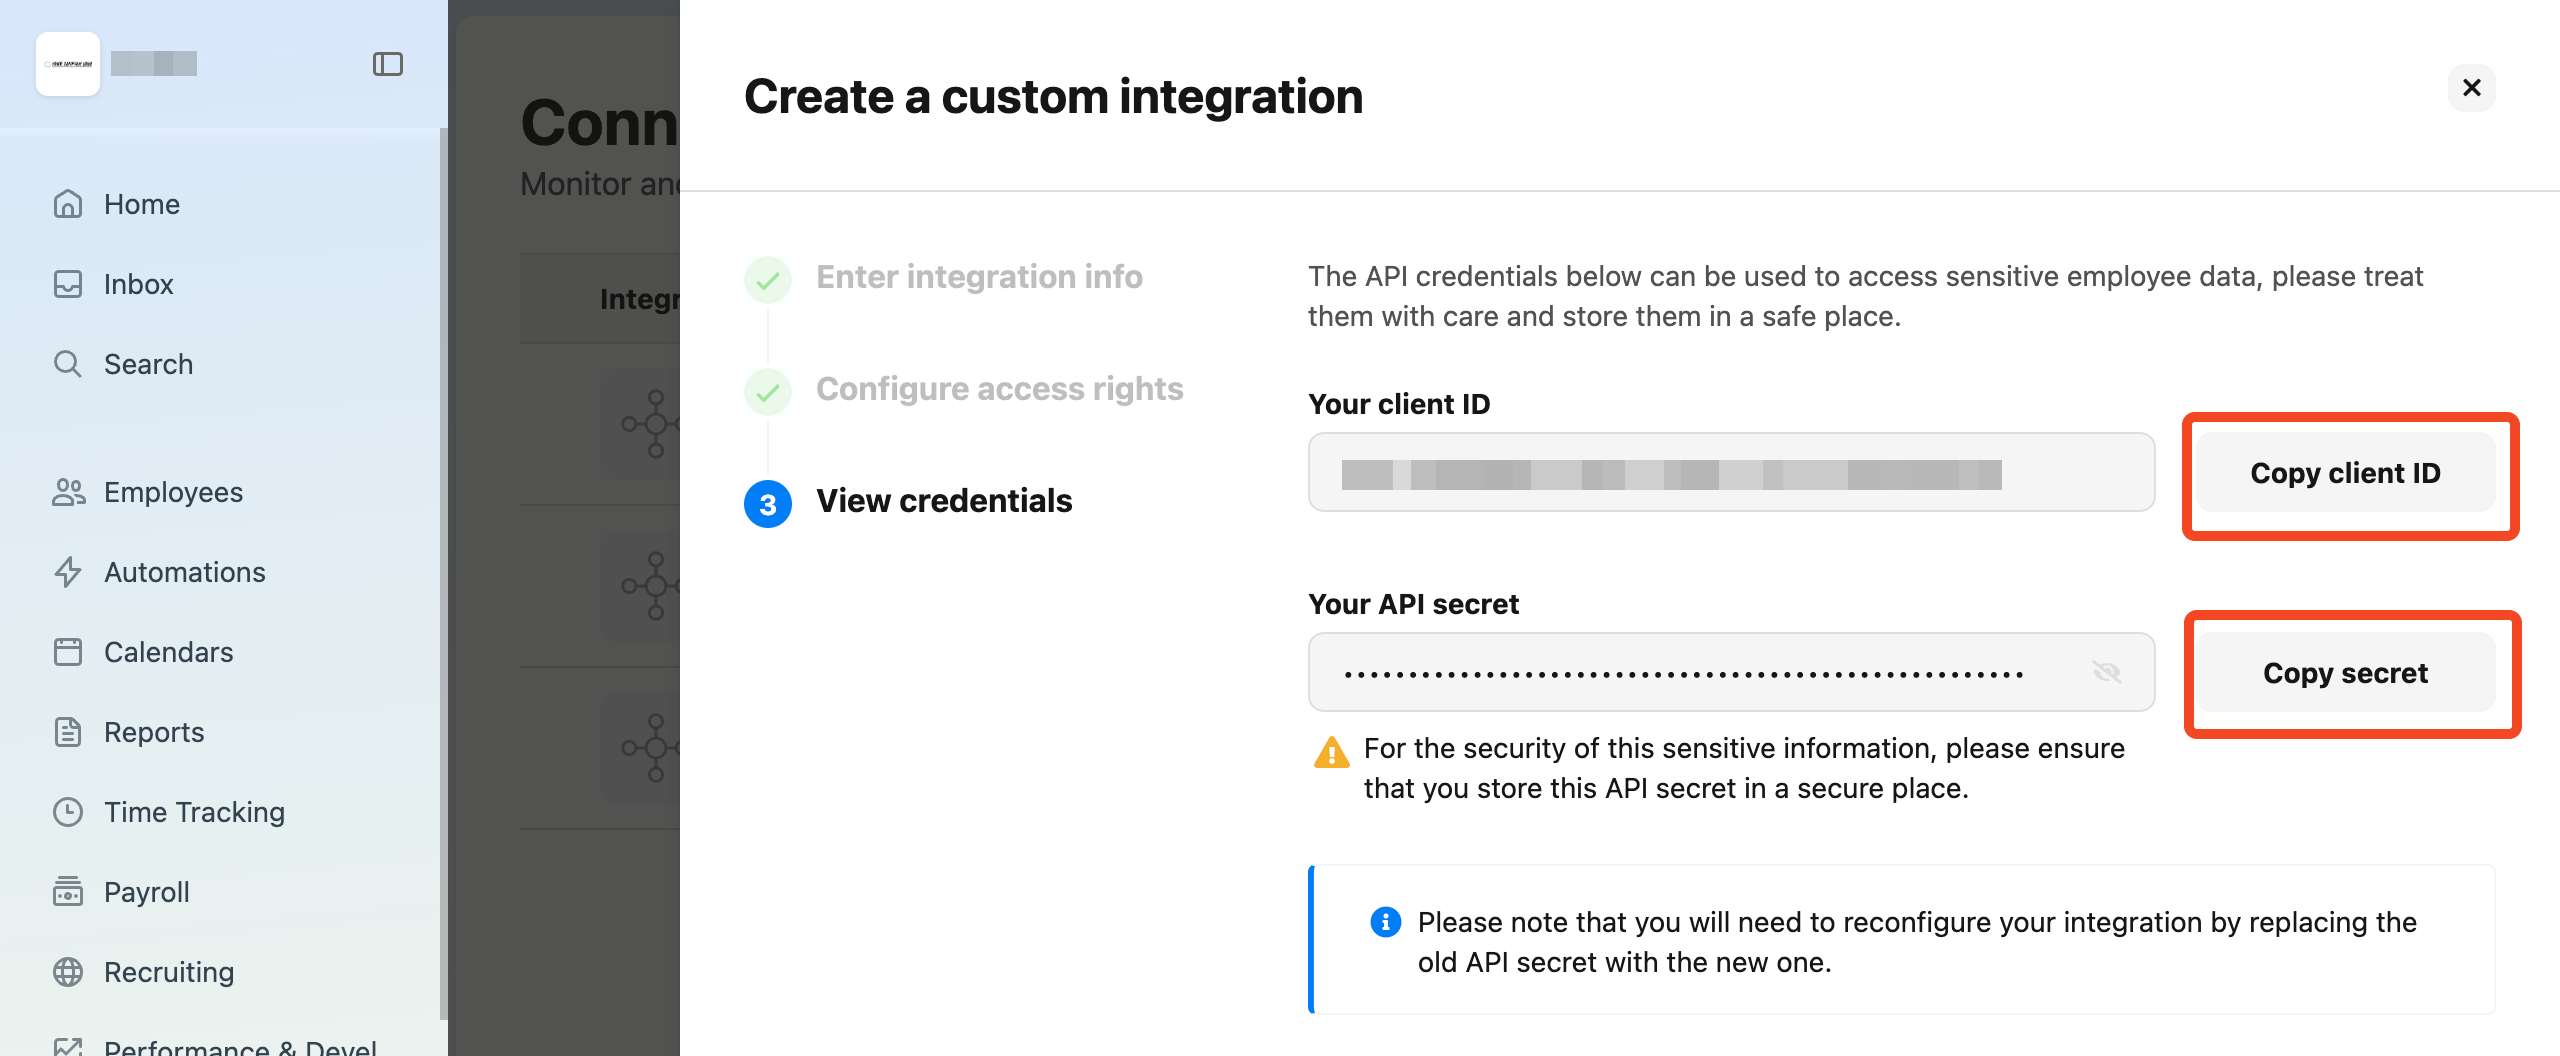Toggle the sidebar collapse icon

click(388, 64)
